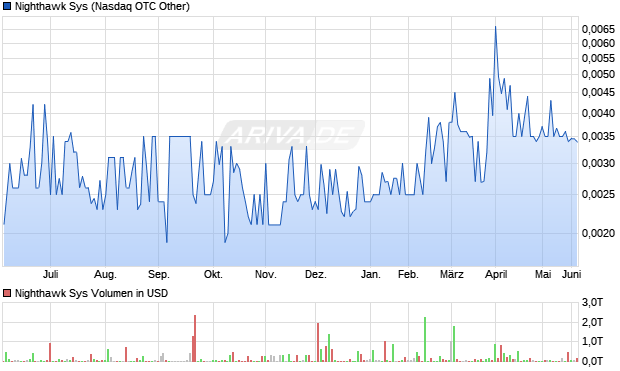This screenshot has width=620, height=371.
Task: Click the 0,0040 price axis value
Action: click(x=598, y=113)
